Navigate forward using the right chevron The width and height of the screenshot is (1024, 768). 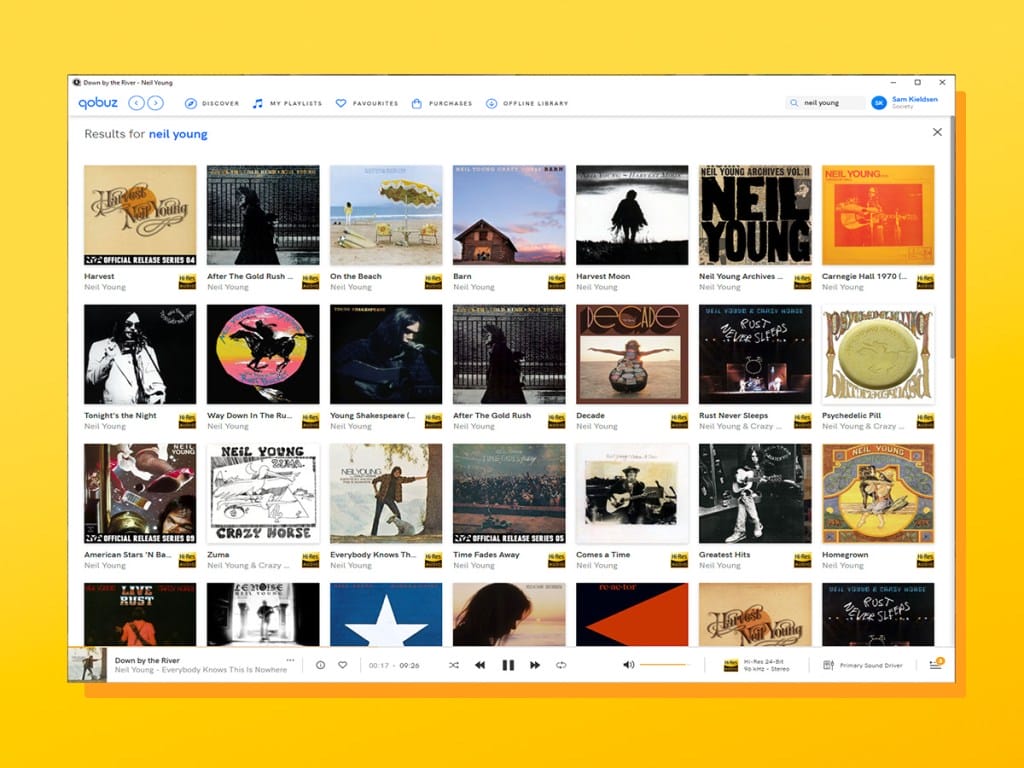point(157,102)
